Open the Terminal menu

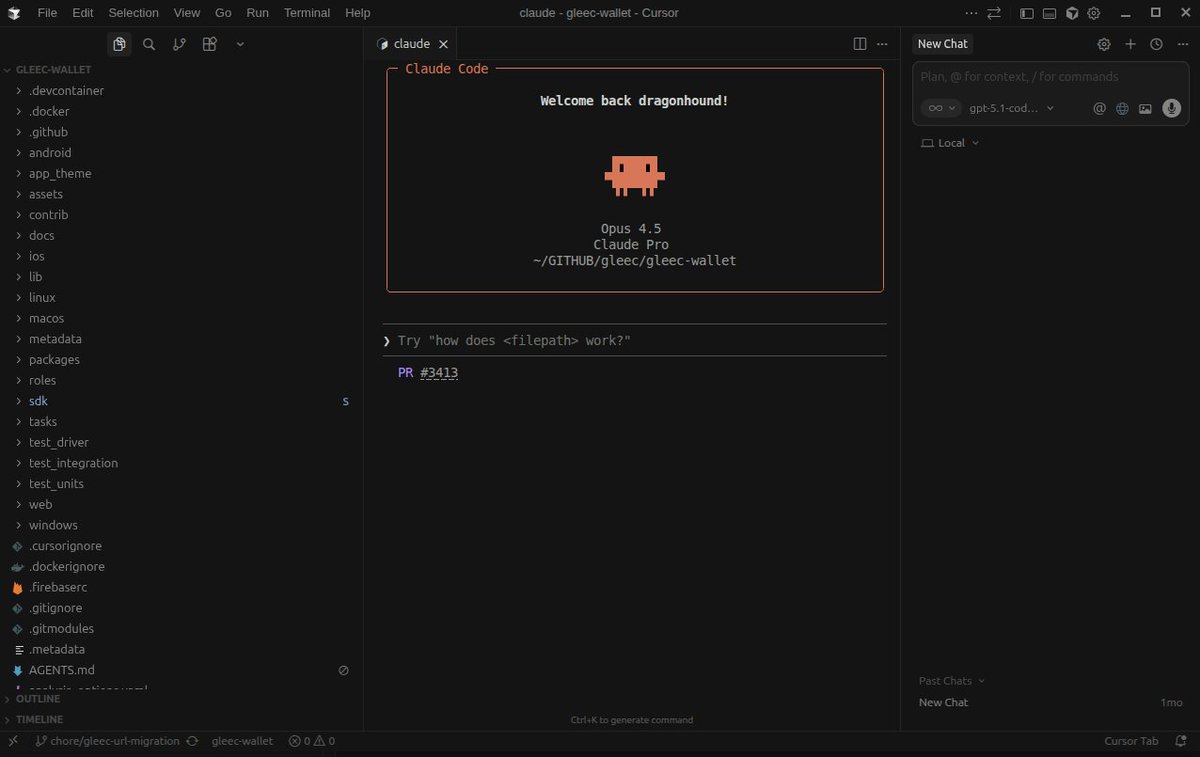[x=307, y=13]
